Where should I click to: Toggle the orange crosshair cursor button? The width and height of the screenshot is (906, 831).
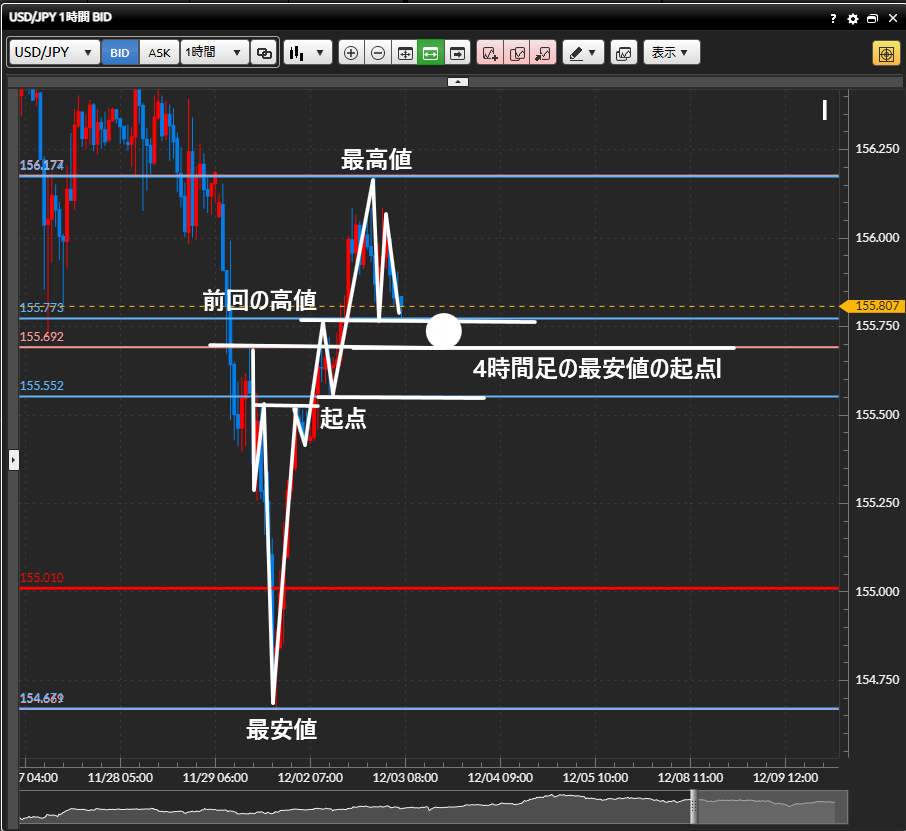886,53
